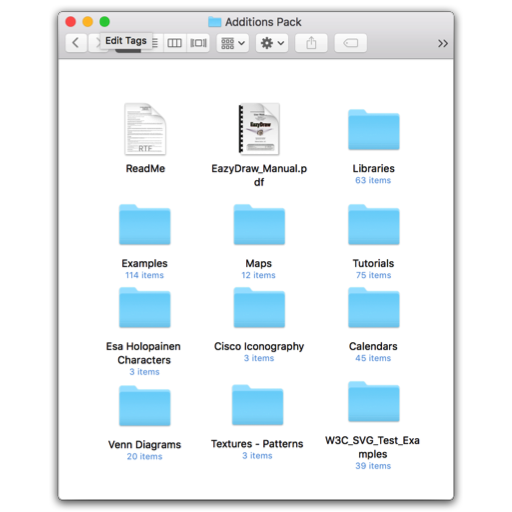Click the '12 items' count text
The height and width of the screenshot is (512, 512).
(259, 275)
